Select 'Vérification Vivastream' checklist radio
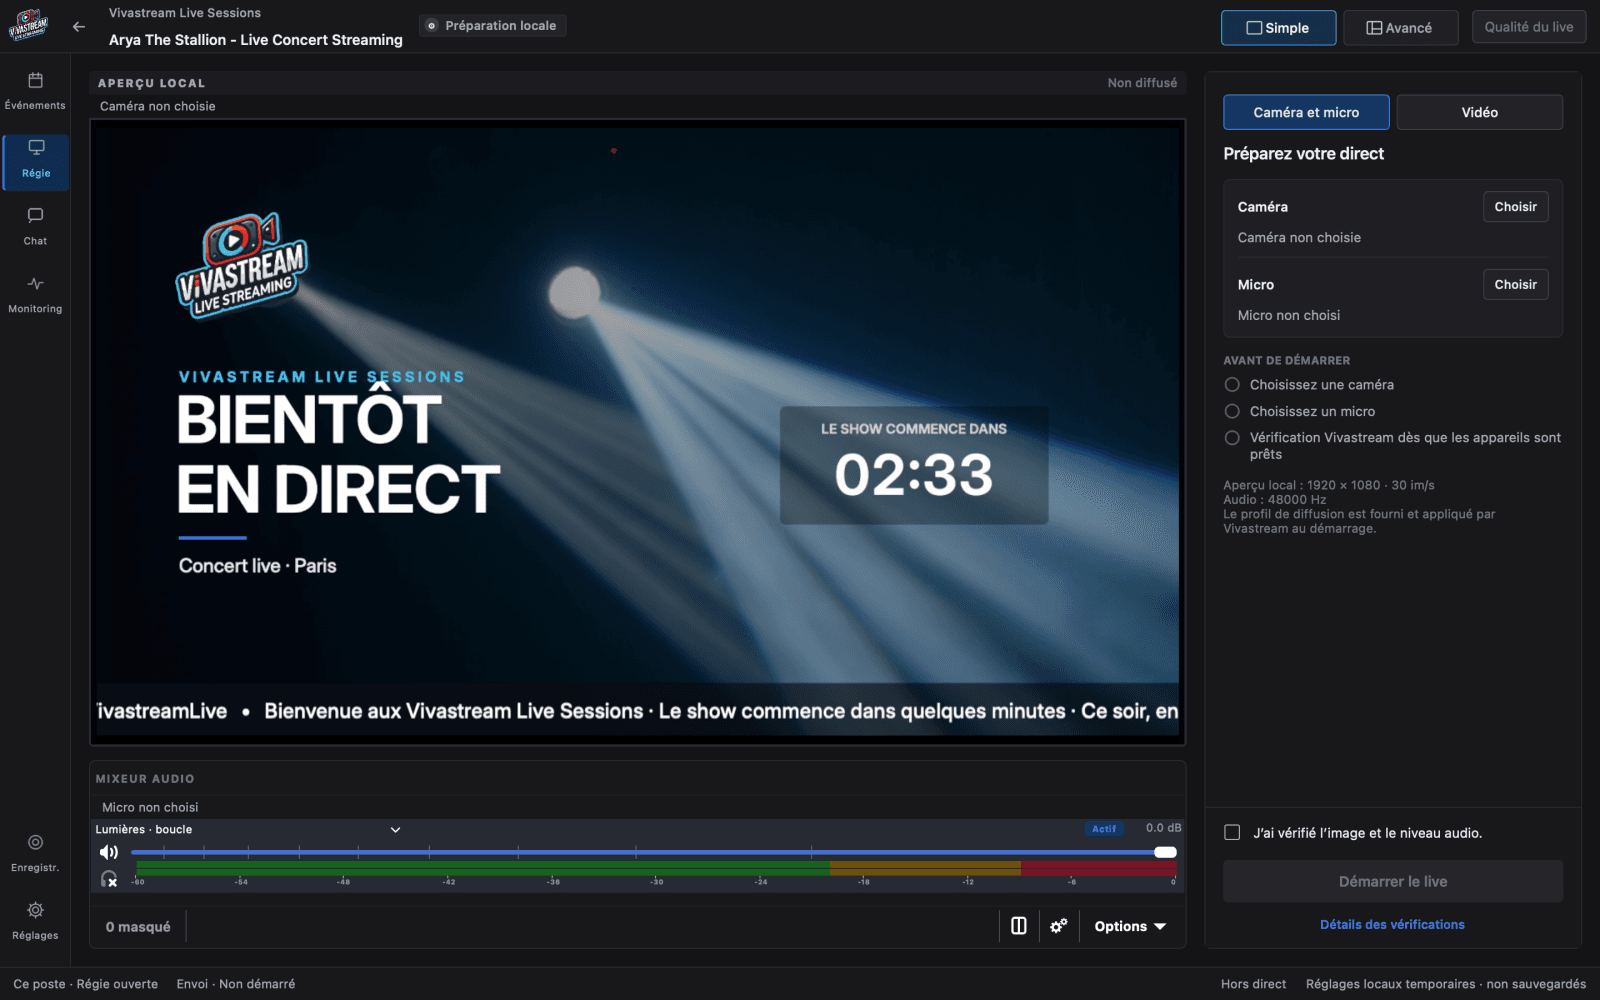1600x1000 pixels. (x=1232, y=438)
